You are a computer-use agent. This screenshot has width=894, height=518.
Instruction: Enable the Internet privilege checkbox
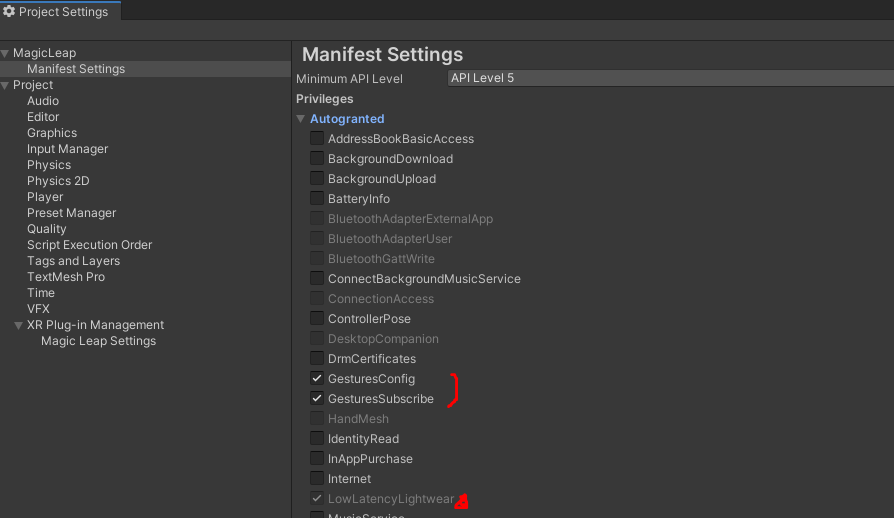point(317,479)
